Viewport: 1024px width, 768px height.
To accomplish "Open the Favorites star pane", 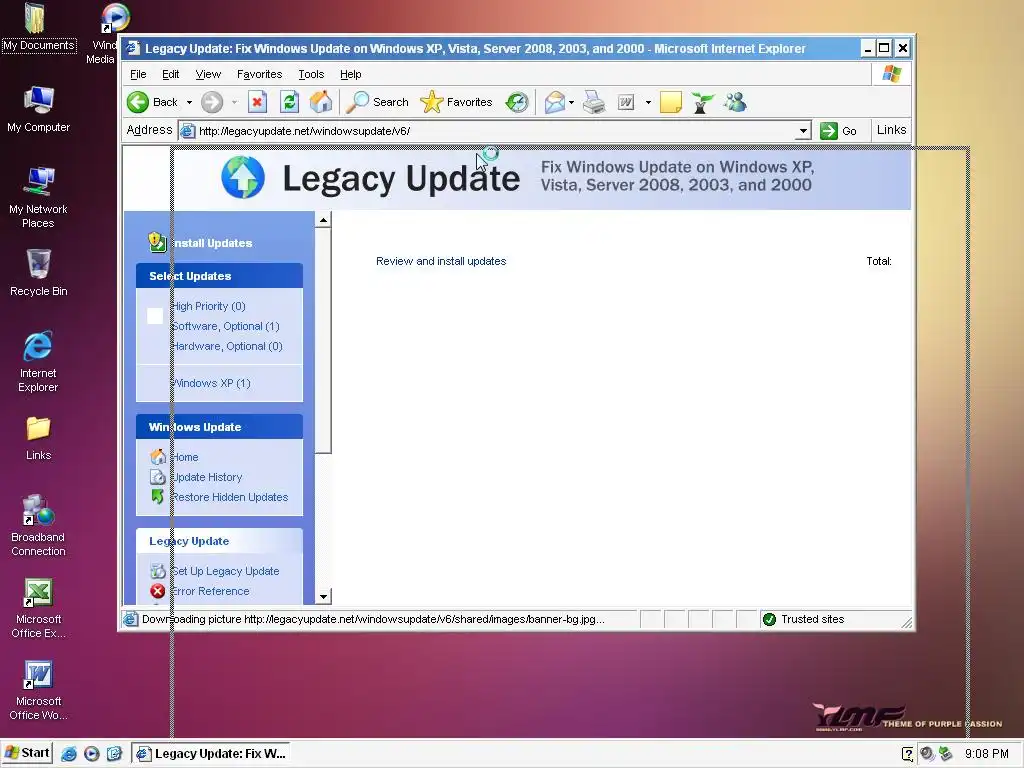I will 456,103.
